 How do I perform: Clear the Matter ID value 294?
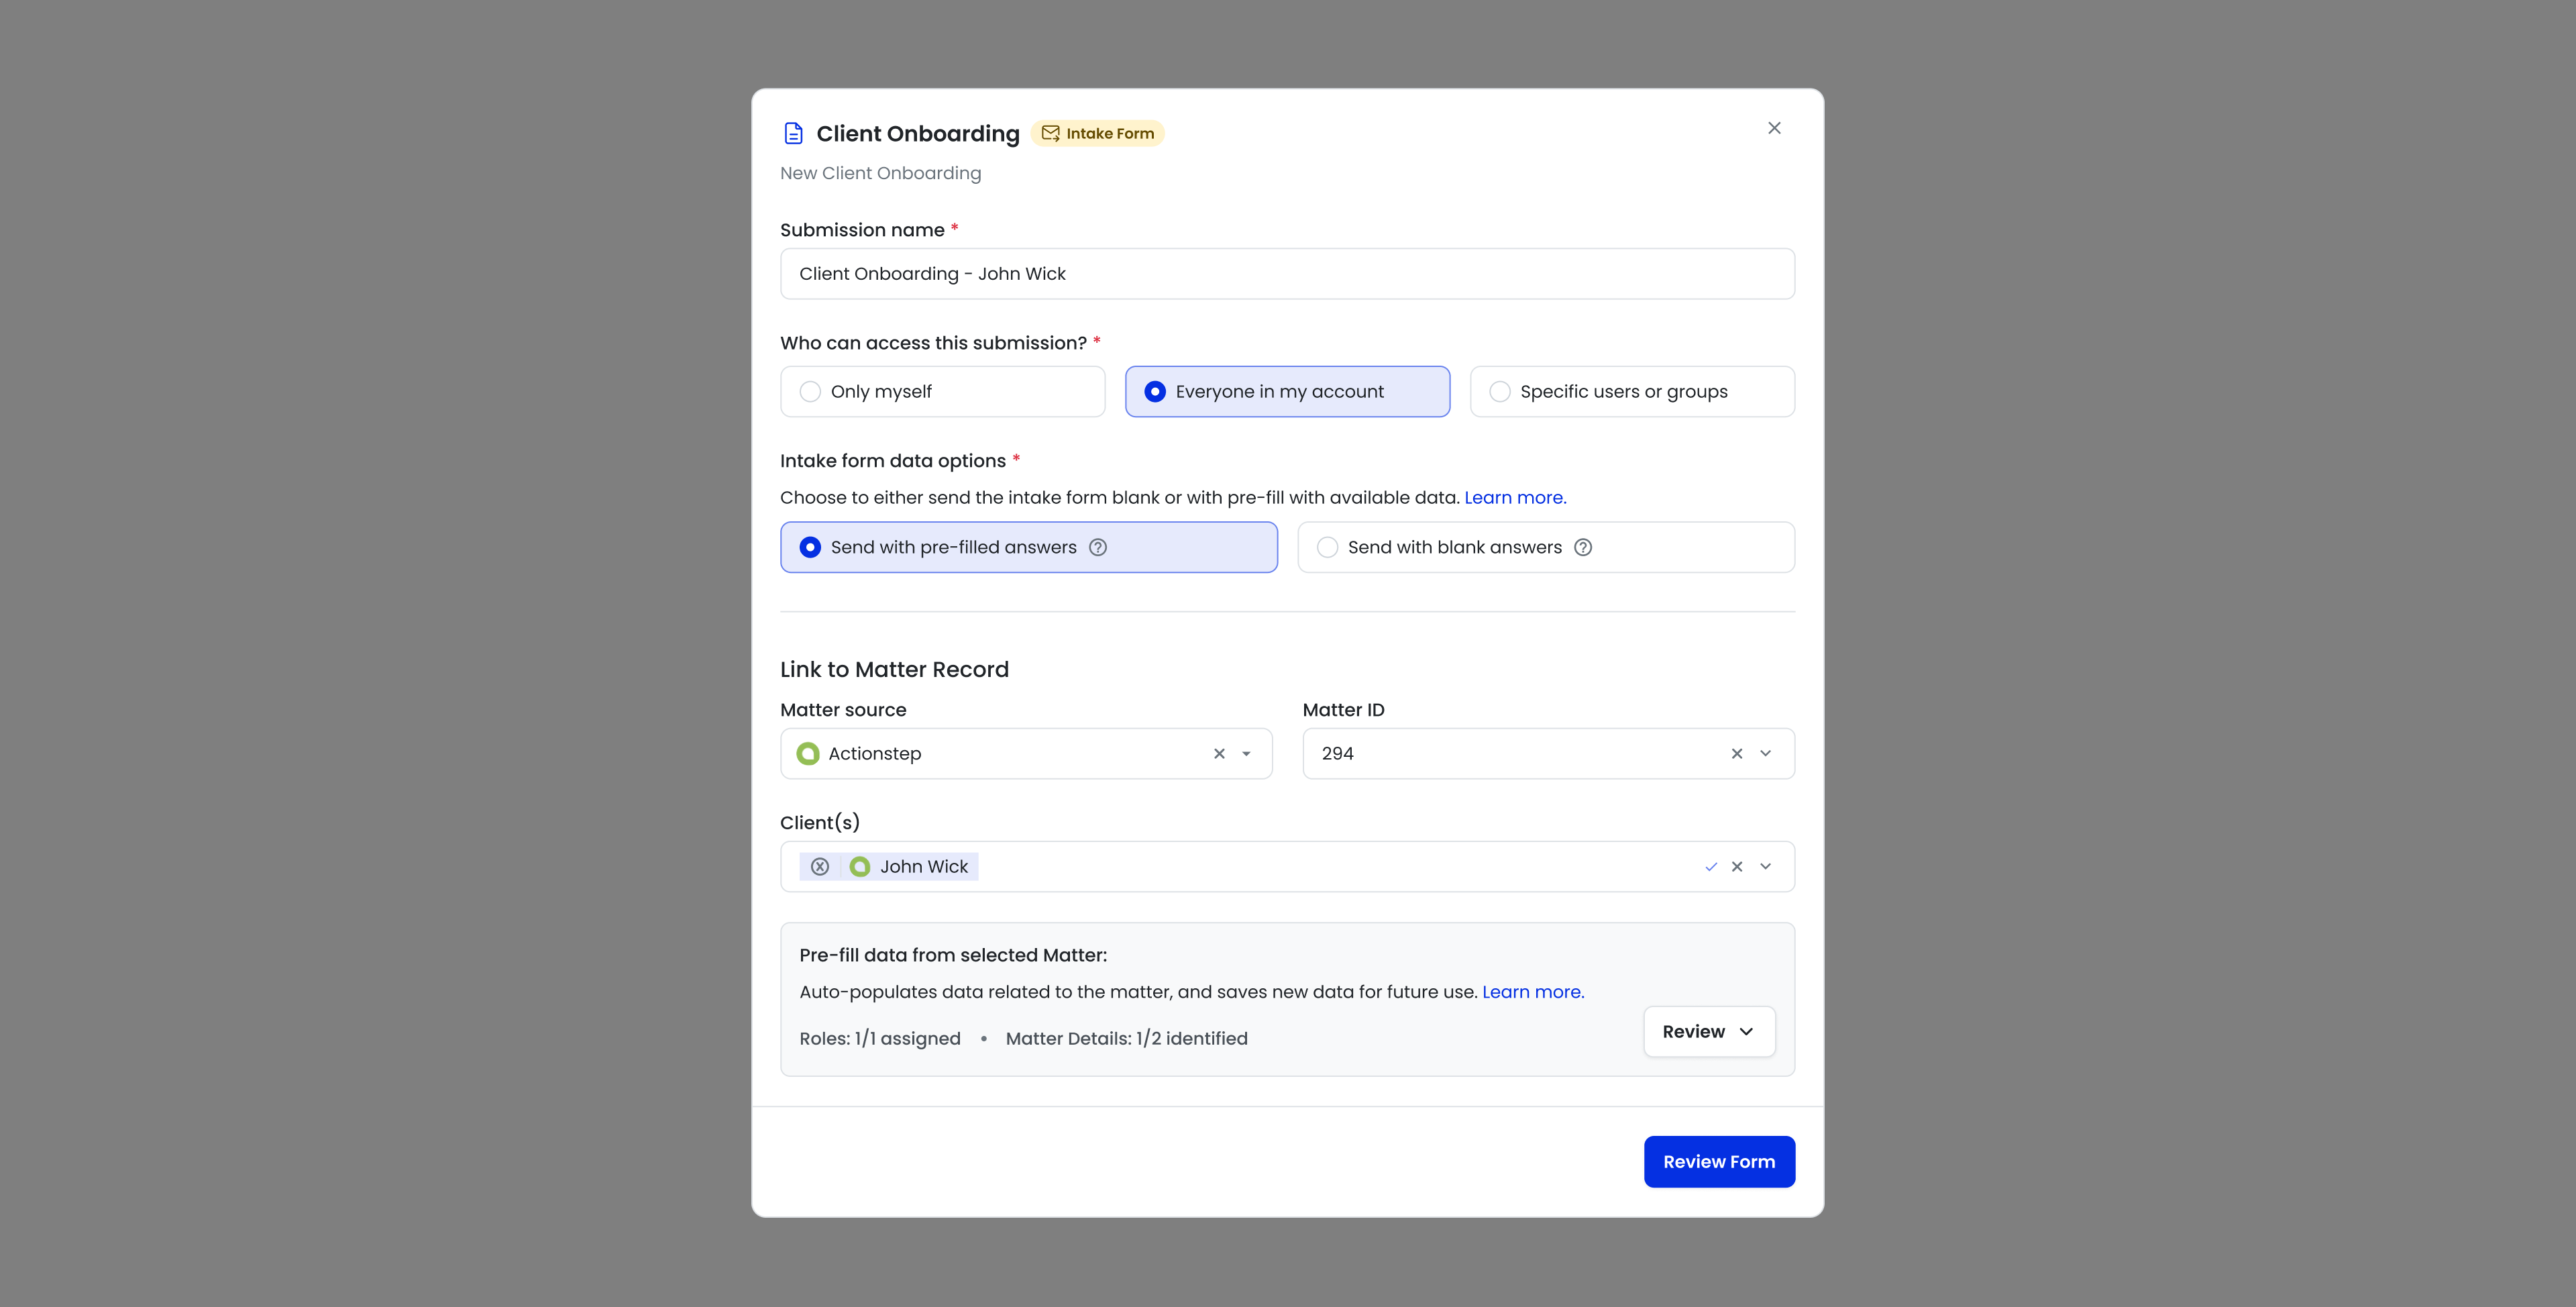(x=1737, y=754)
